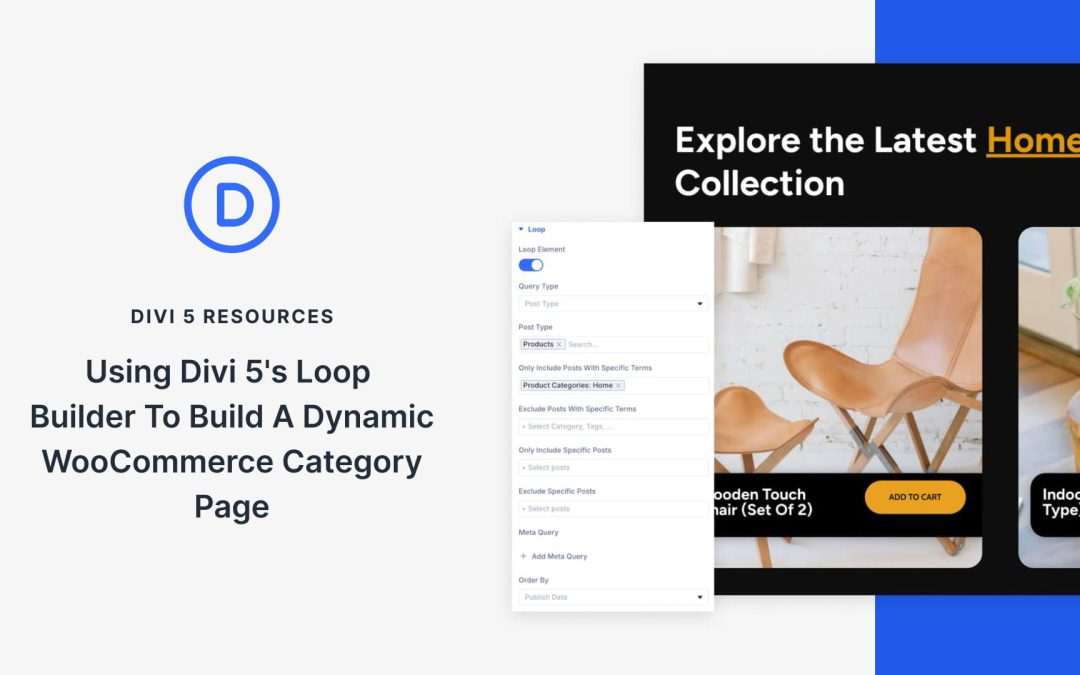Click the underlined Home link in heading
Viewport: 1080px width, 675px height.
[1033, 141]
